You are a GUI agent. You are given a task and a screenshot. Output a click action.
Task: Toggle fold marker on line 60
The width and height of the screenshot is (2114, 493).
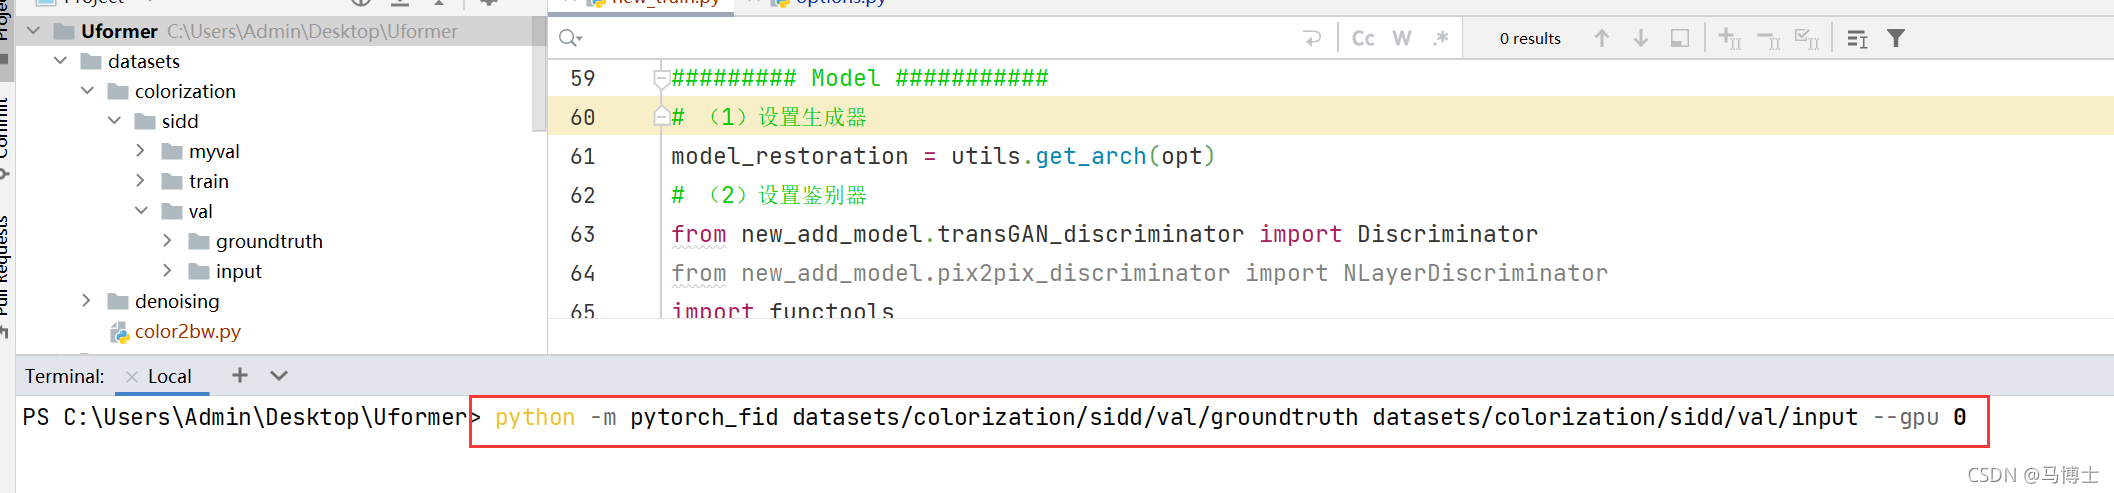pyautogui.click(x=661, y=117)
